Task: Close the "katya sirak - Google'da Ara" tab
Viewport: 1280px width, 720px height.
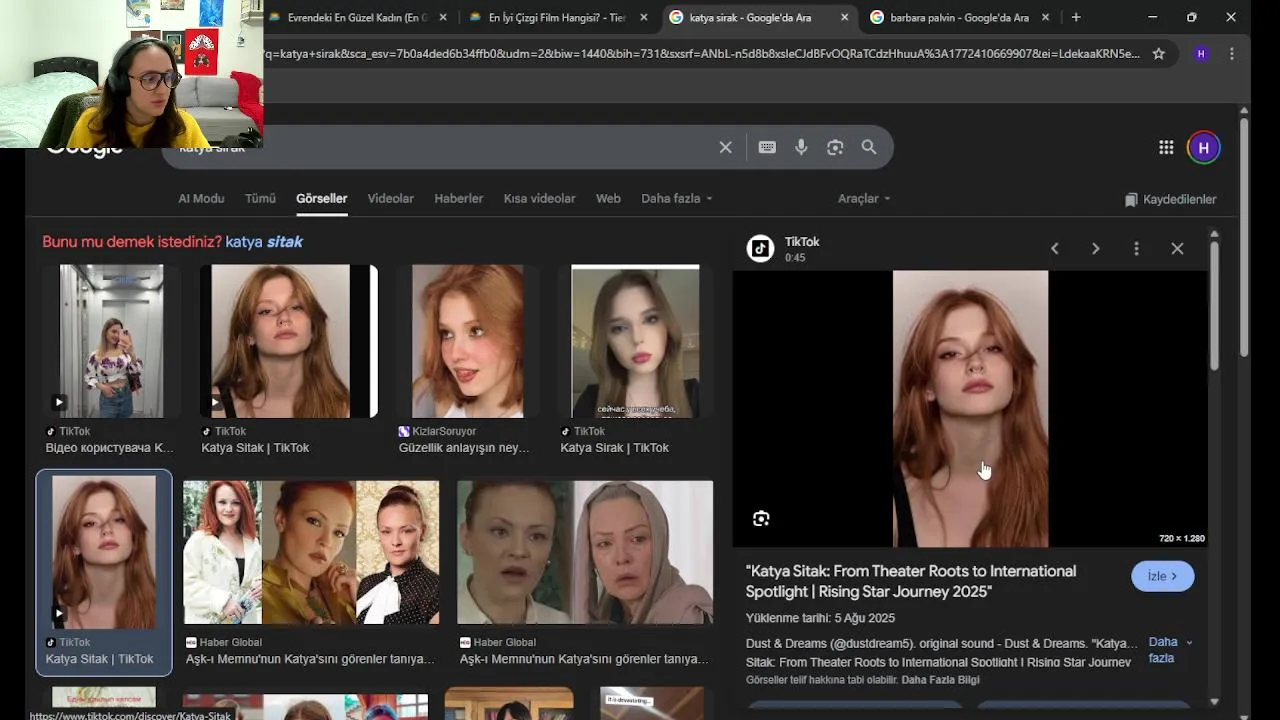Action: [x=845, y=17]
